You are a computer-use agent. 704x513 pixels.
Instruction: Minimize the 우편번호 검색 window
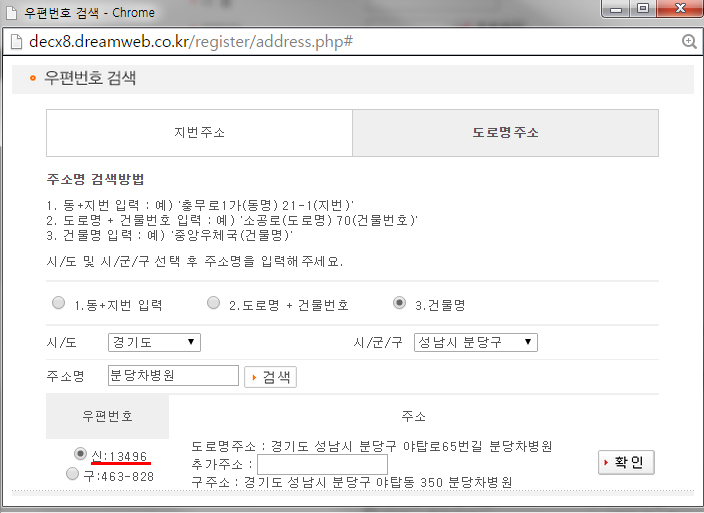click(610, 10)
